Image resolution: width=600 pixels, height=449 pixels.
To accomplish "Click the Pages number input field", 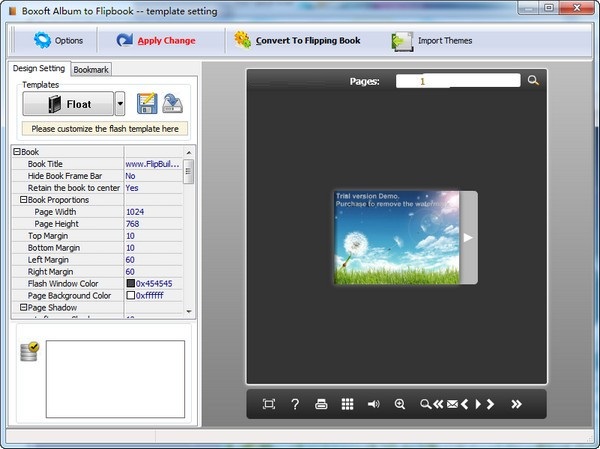I will [x=458, y=81].
